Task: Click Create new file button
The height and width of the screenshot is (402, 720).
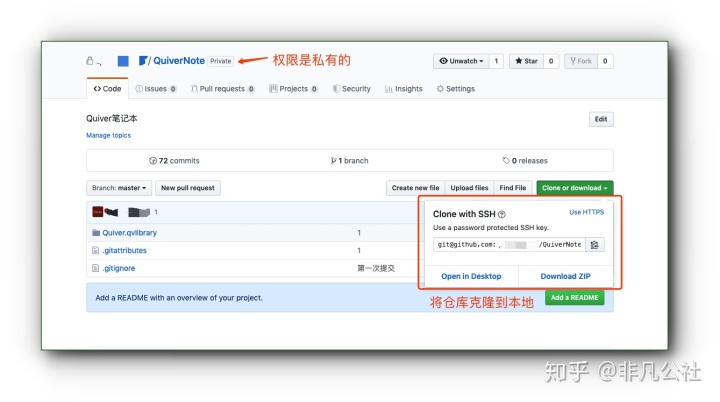Action: pos(416,188)
